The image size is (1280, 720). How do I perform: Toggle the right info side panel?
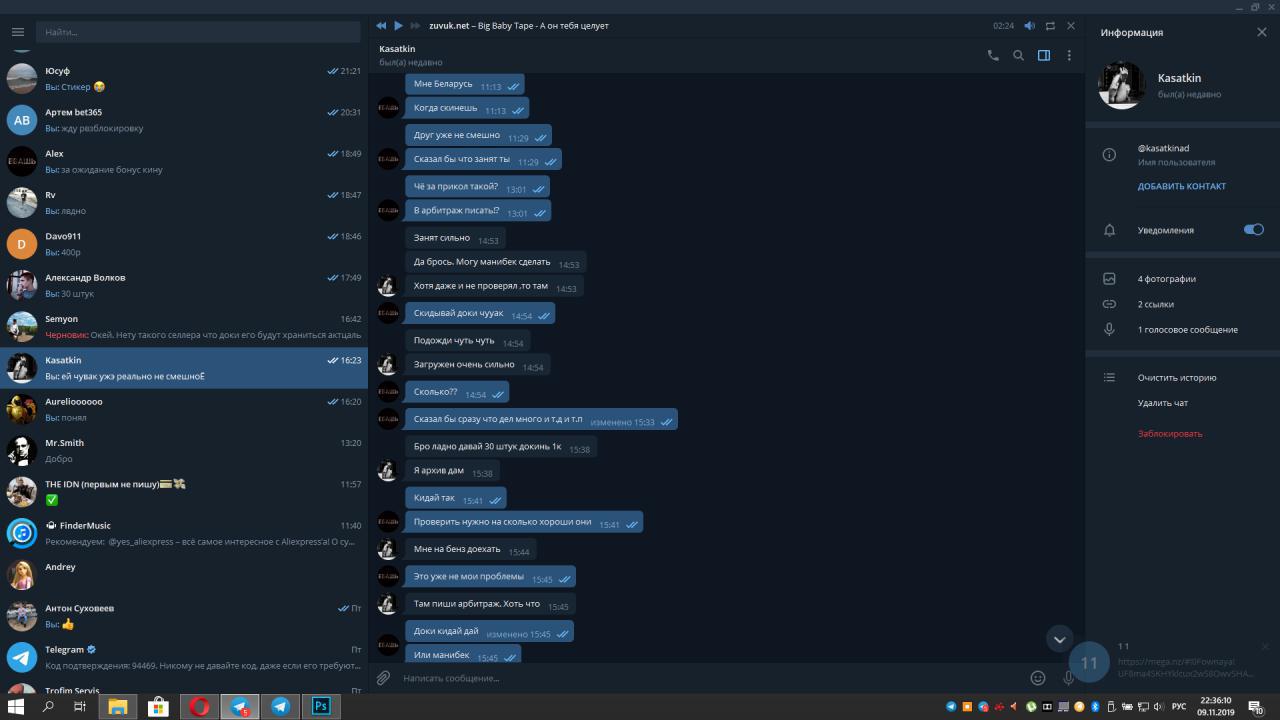[1044, 56]
